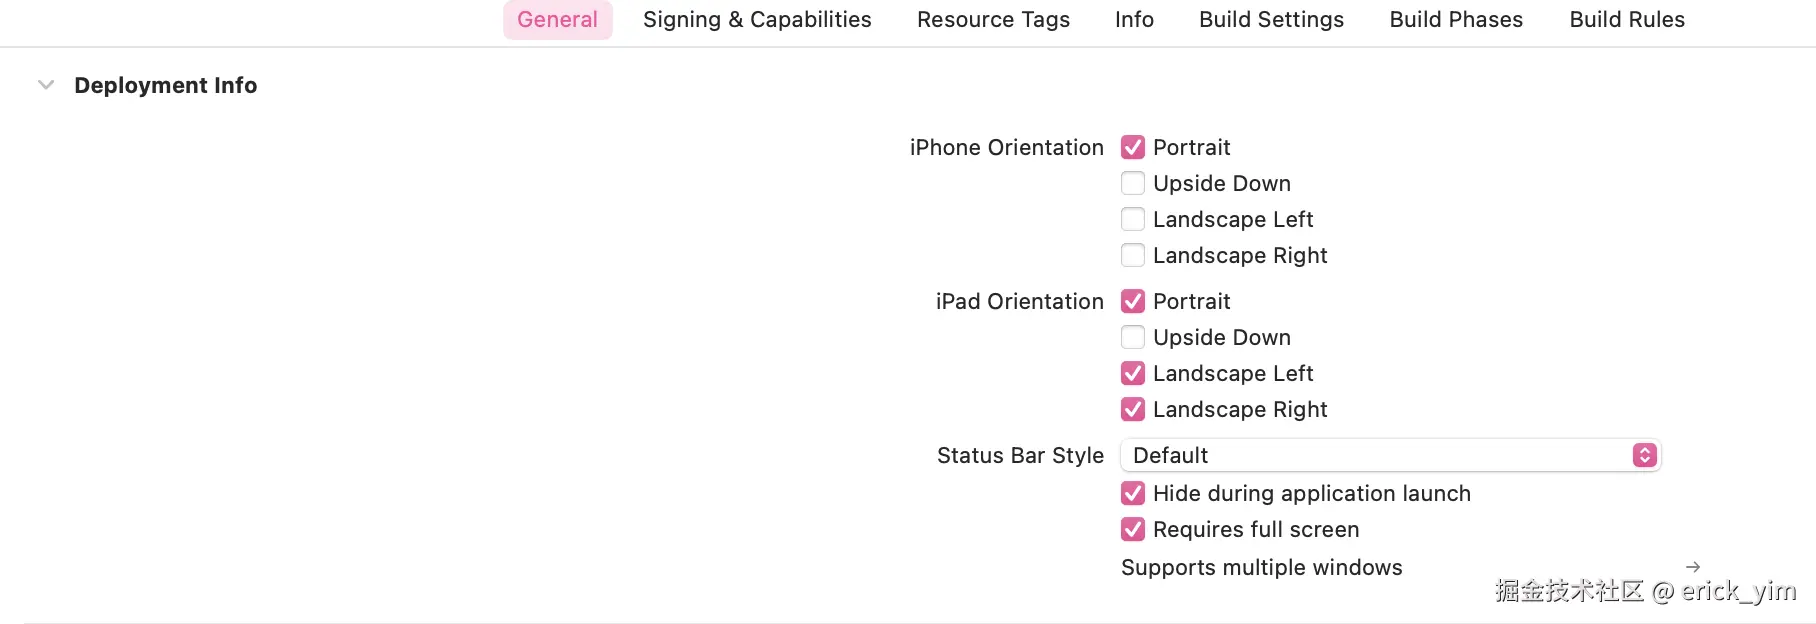
Task: Uncheck Landscape Right under iPad Orientation
Action: click(1133, 410)
